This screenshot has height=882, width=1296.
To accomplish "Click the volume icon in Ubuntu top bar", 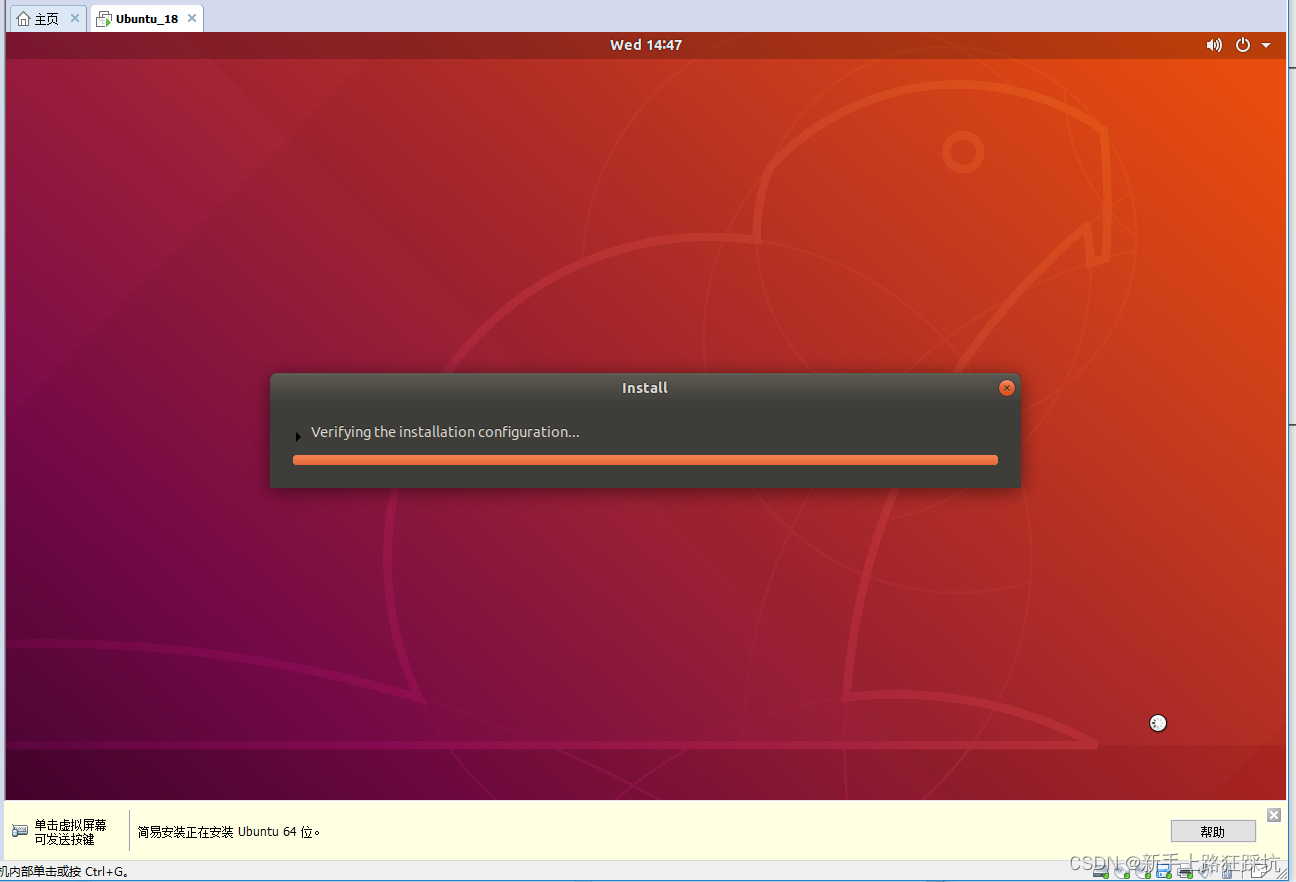I will 1214,45.
